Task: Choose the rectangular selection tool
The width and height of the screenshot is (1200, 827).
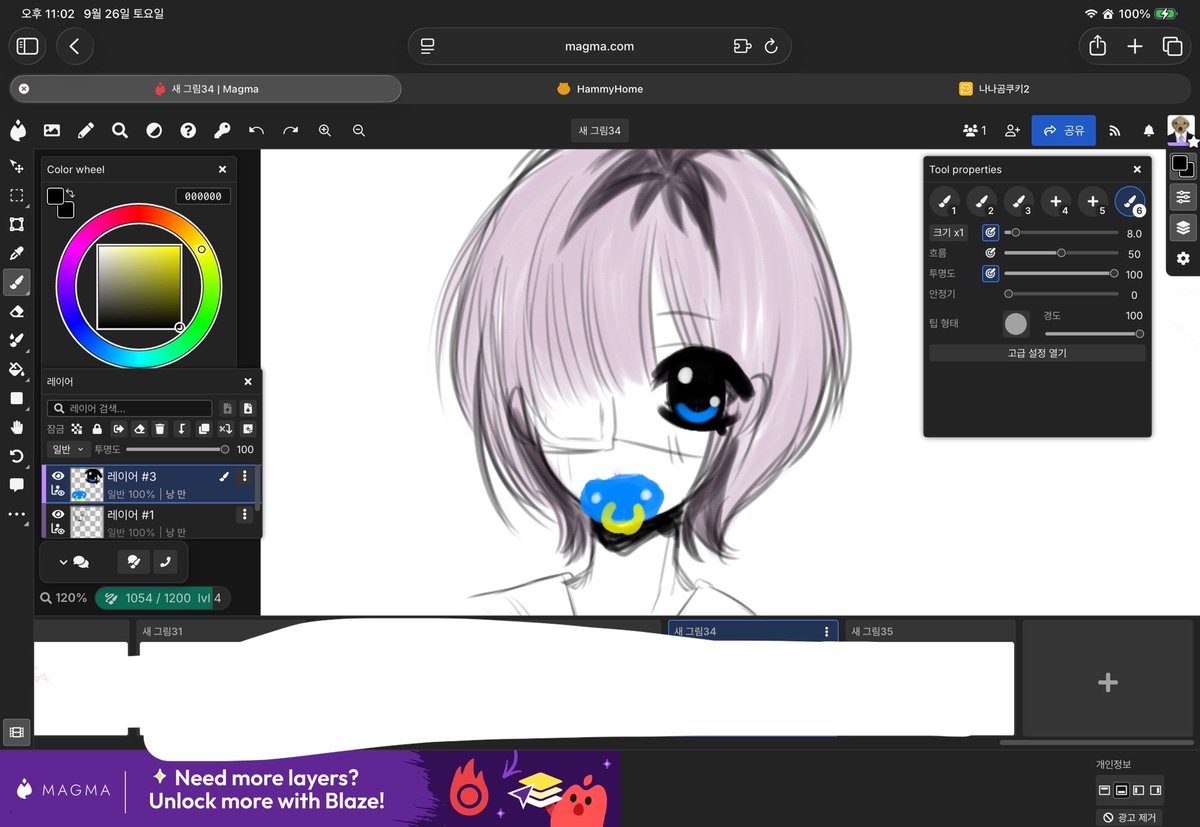Action: [16, 195]
